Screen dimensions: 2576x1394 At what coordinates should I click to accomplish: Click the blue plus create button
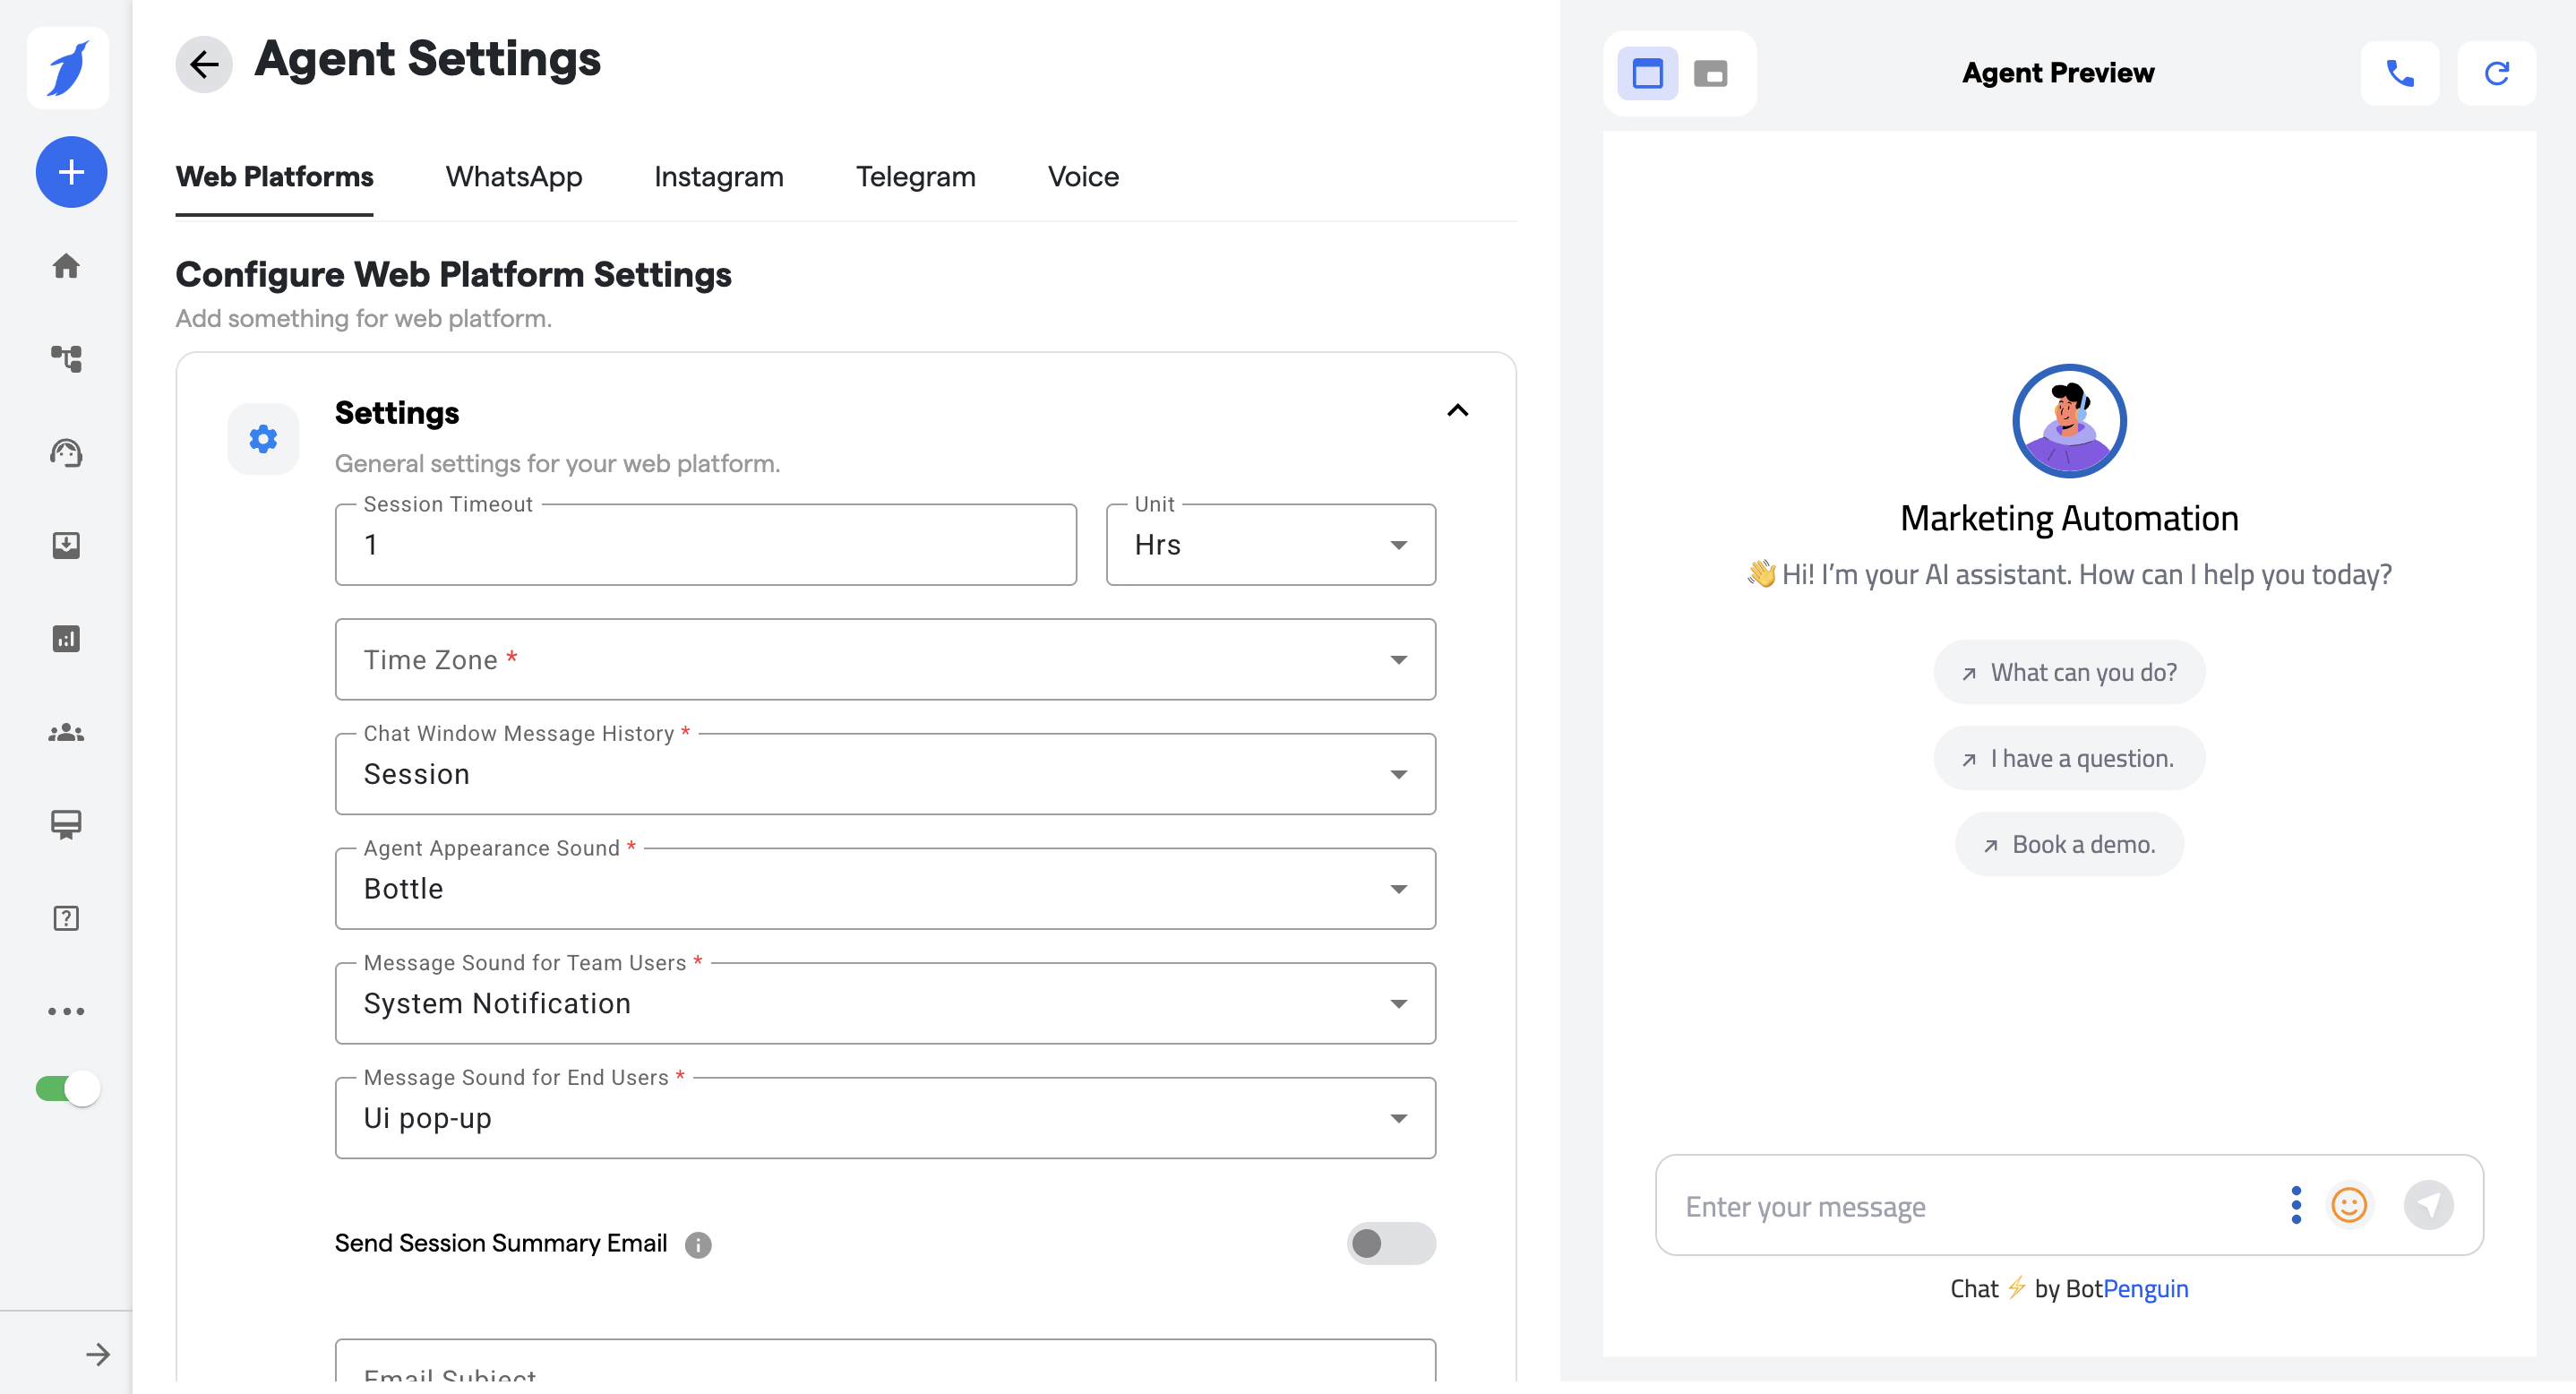pyautogui.click(x=71, y=172)
